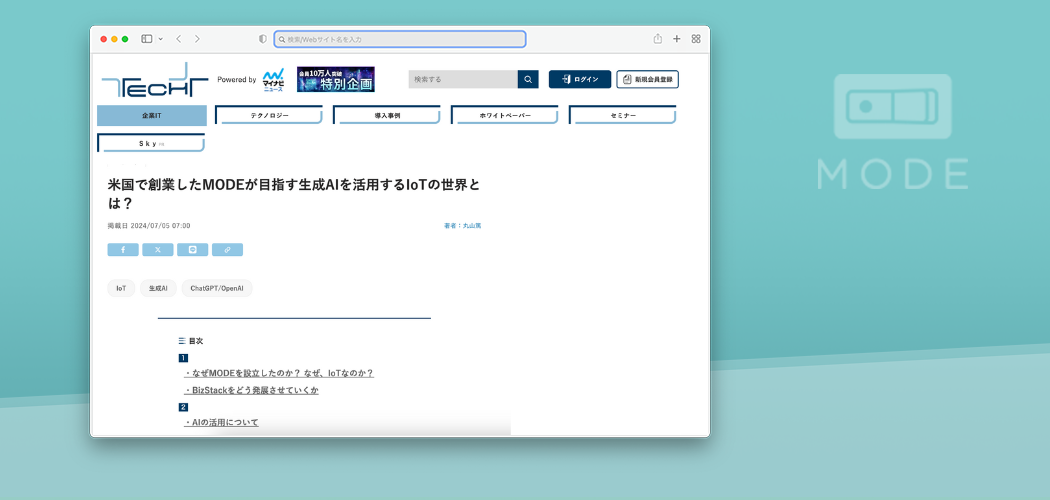Click the site search magnifier button
This screenshot has width=1050, height=500.
528,79
